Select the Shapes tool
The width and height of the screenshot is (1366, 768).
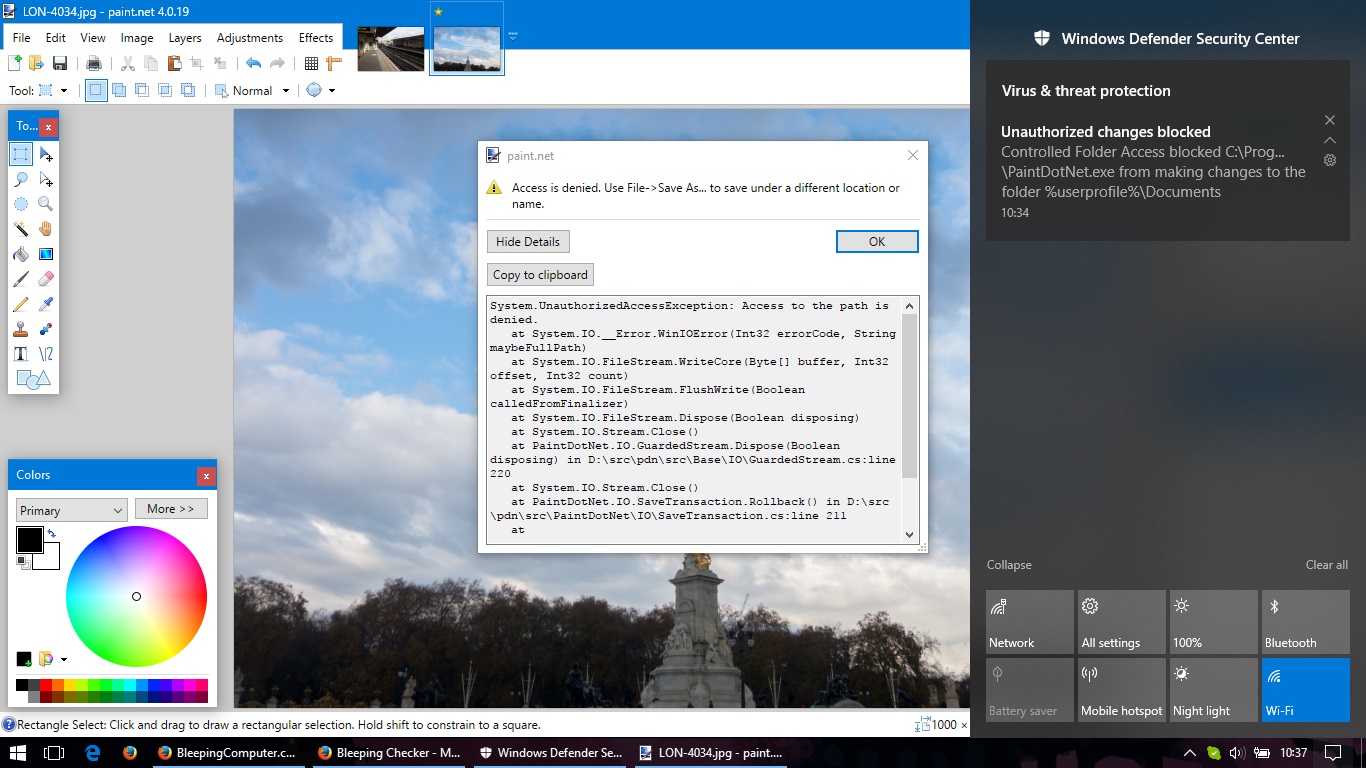(x=33, y=379)
